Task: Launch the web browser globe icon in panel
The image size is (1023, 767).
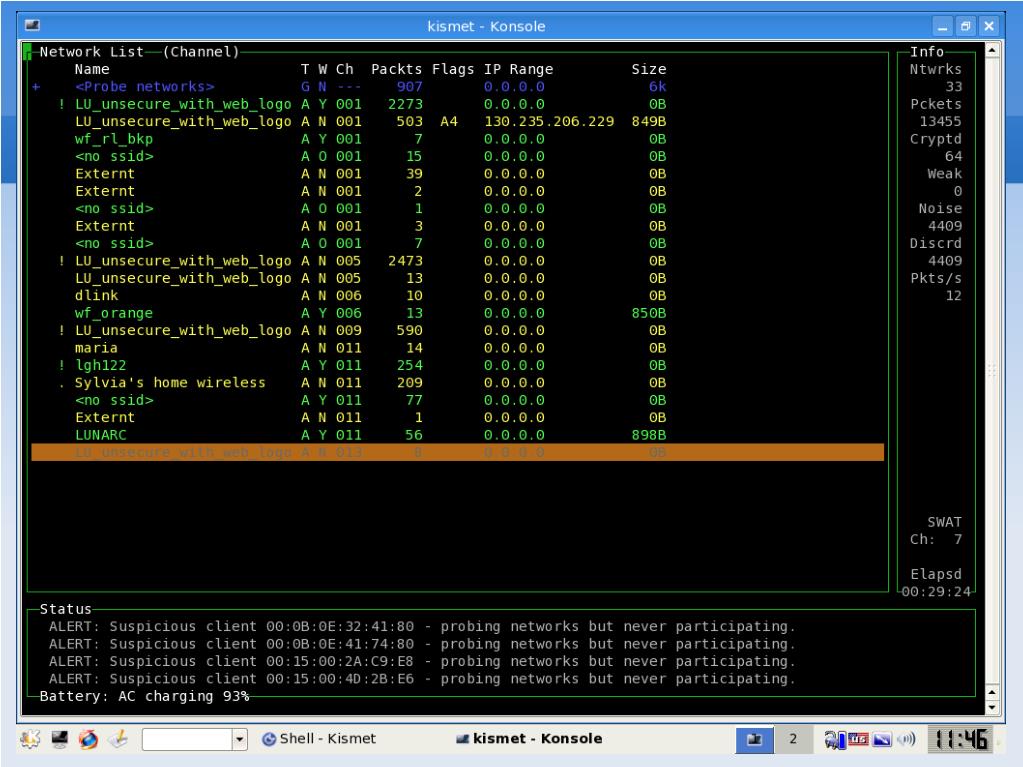Action: (x=88, y=739)
